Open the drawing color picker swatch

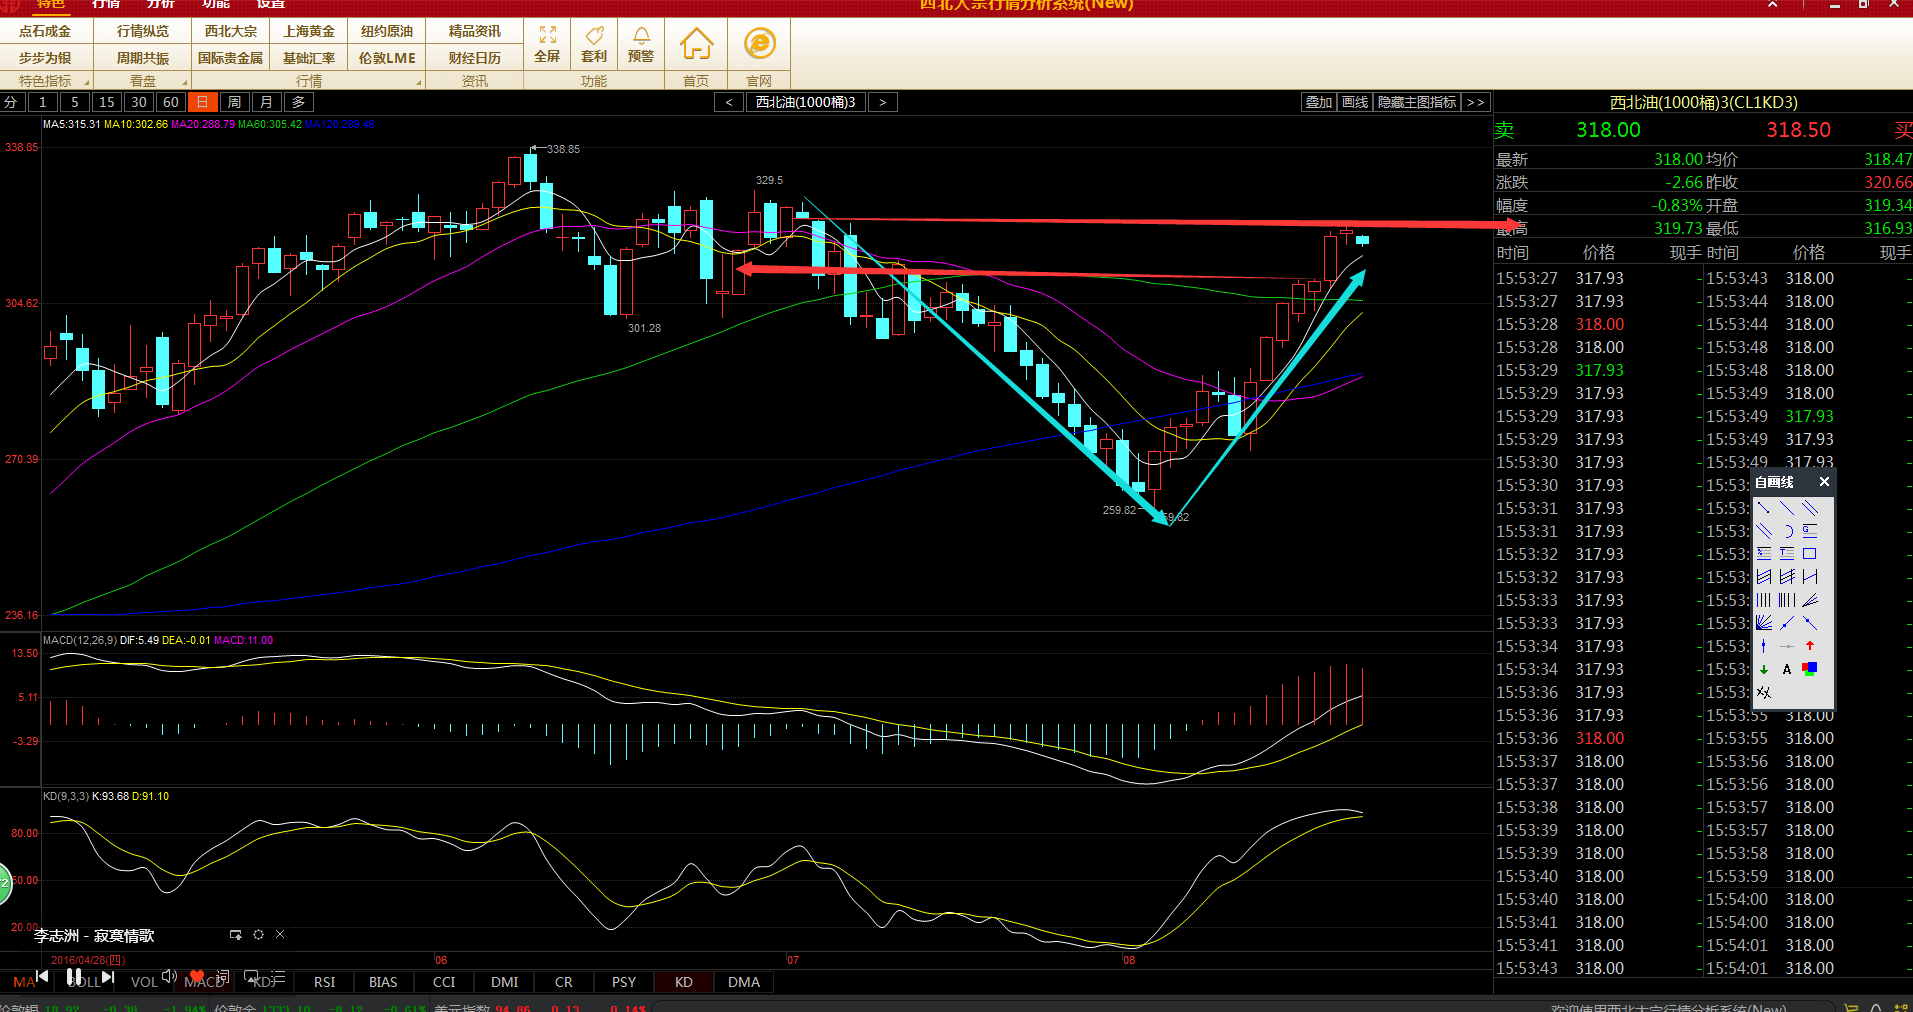click(1809, 669)
